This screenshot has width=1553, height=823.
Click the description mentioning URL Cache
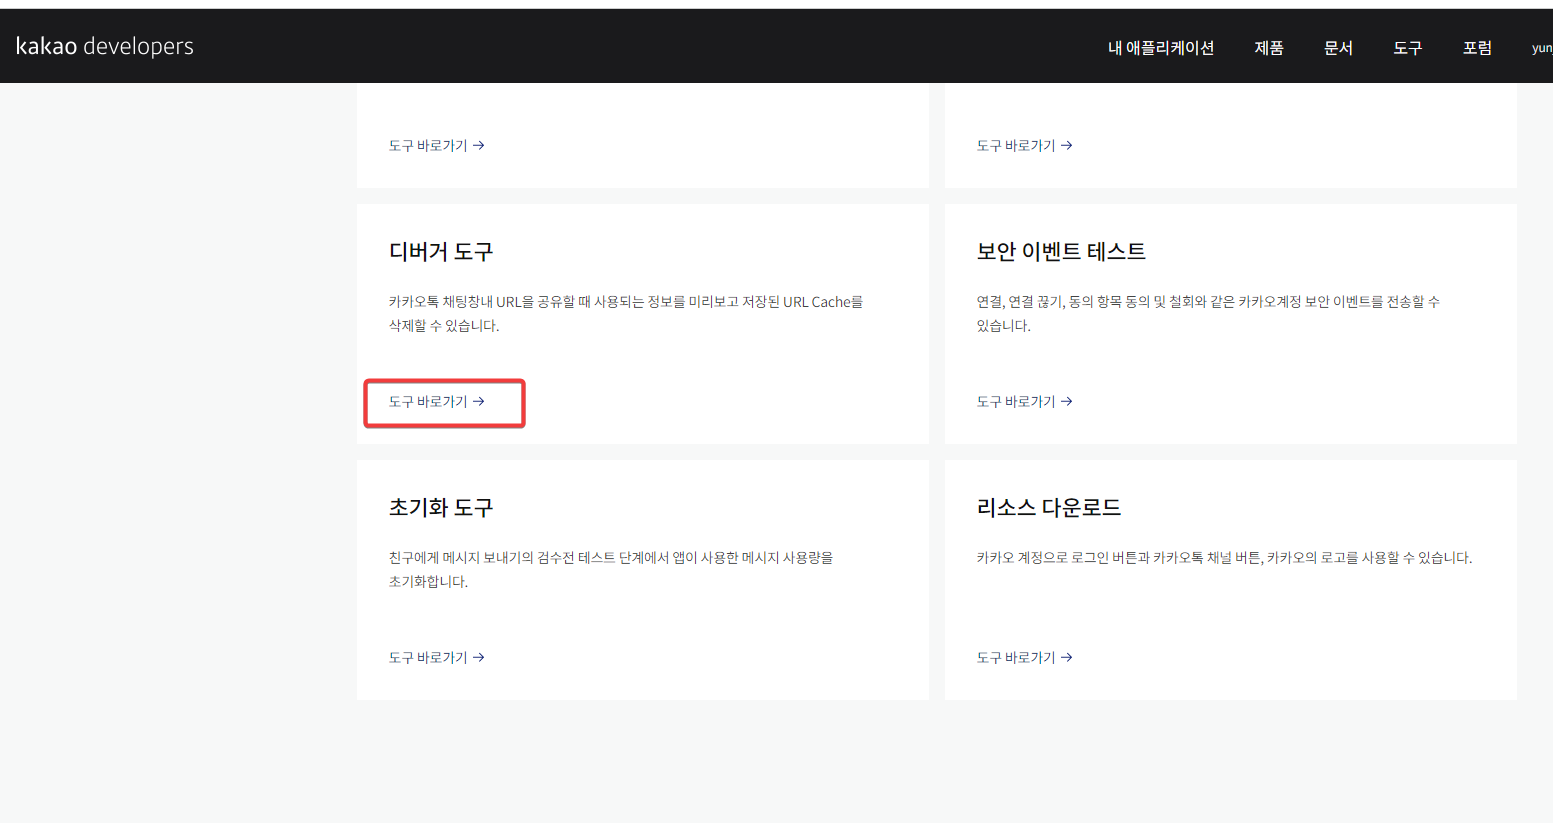click(x=626, y=314)
